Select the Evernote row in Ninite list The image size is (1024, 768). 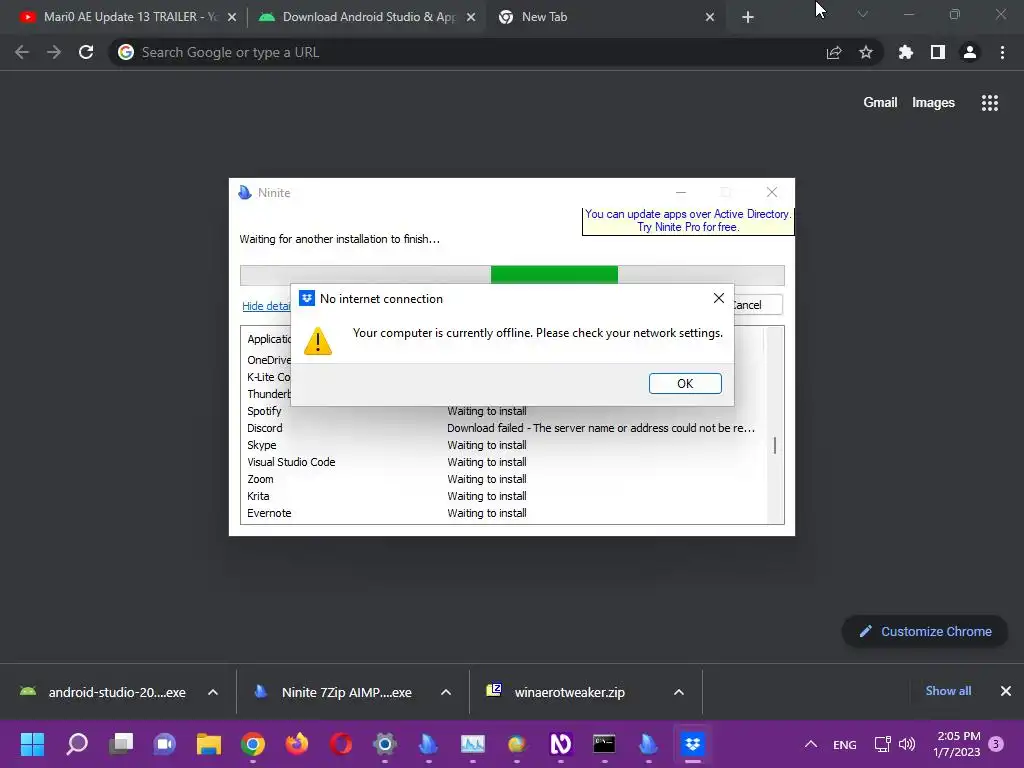pyautogui.click(x=502, y=513)
